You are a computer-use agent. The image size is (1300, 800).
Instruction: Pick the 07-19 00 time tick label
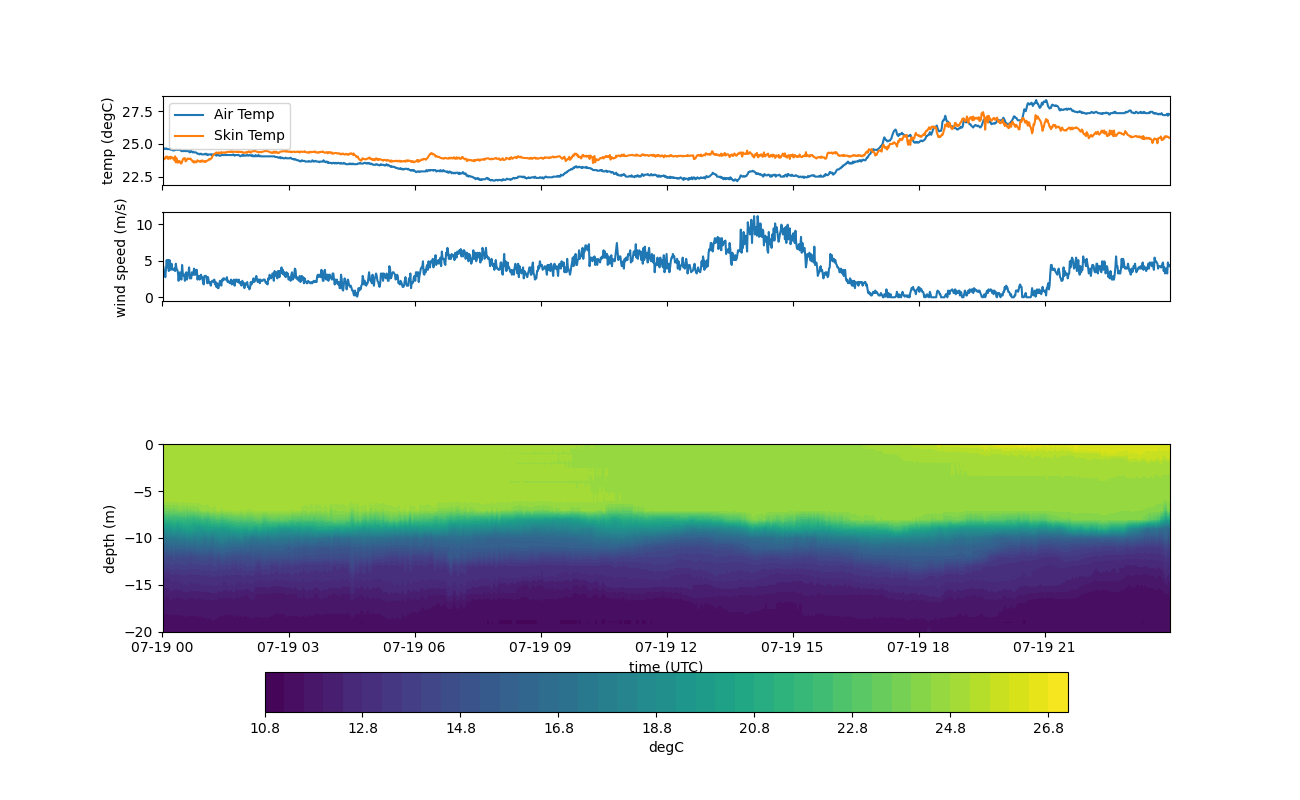163,647
